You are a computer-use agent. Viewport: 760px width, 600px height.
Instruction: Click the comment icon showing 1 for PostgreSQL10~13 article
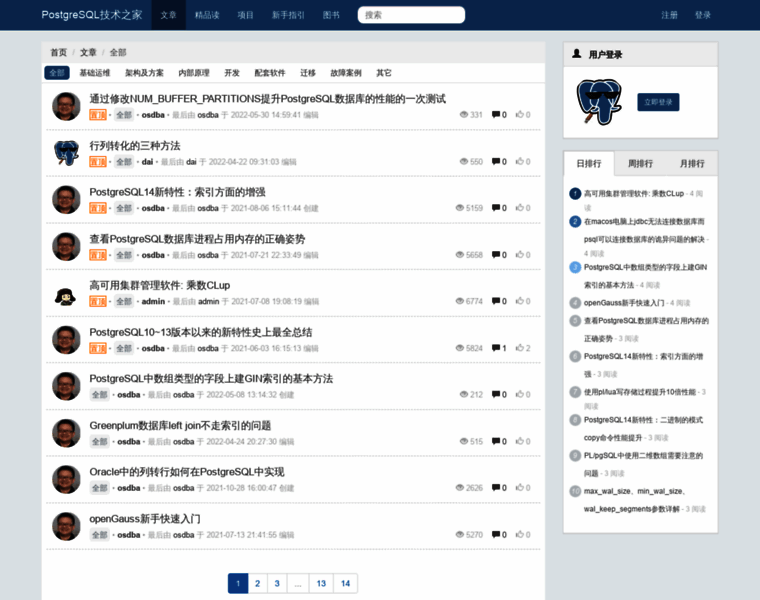[x=495, y=348]
